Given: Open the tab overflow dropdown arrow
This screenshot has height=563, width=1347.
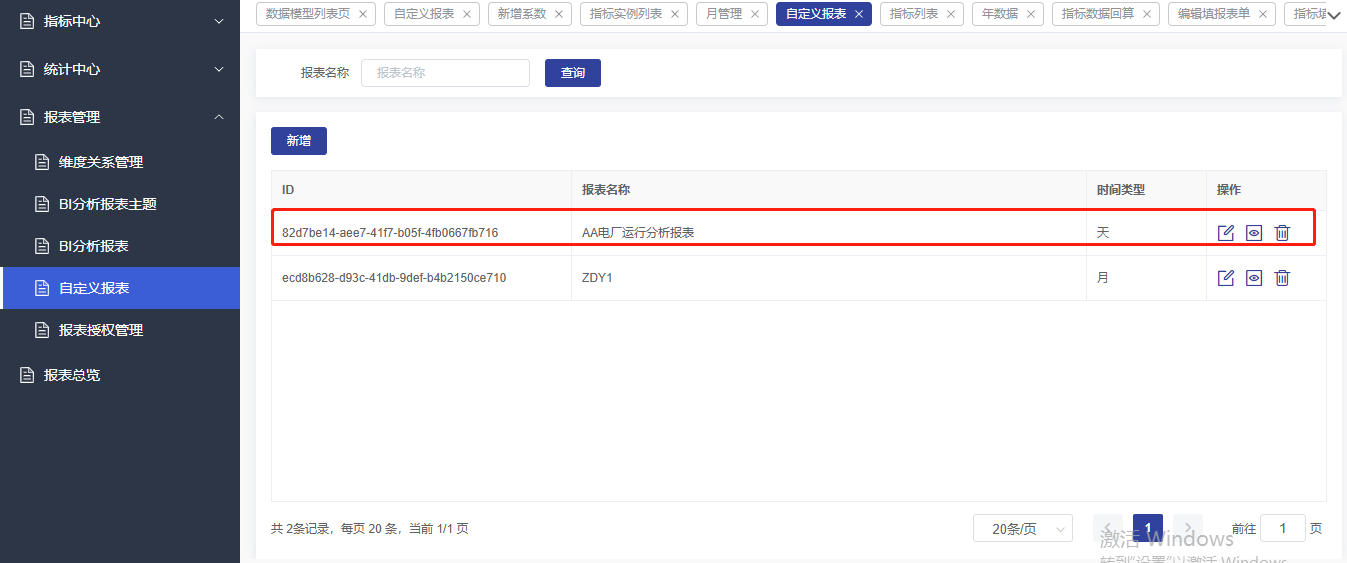Looking at the screenshot, I should tap(1334, 15).
